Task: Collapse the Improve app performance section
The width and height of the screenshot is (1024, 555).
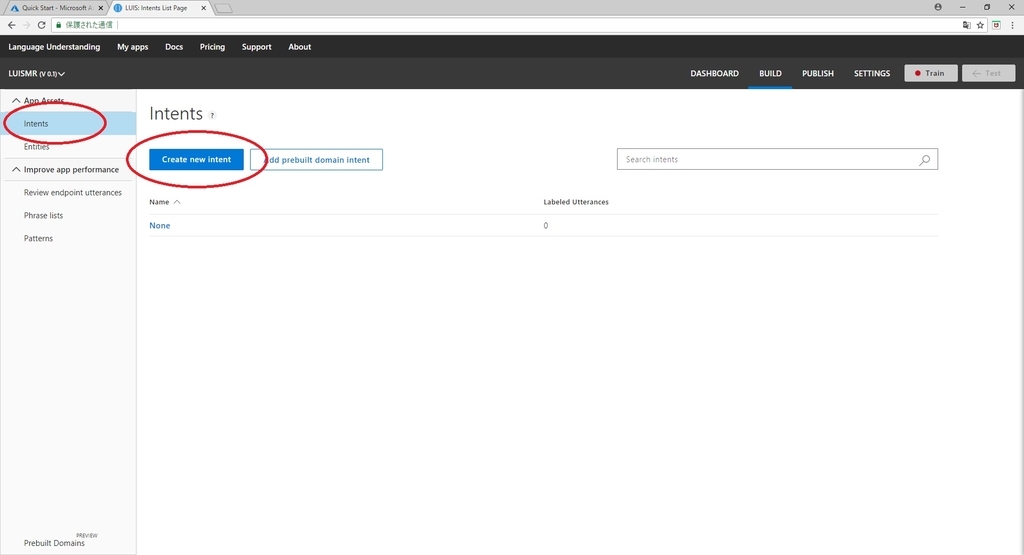Action: tap(16, 169)
